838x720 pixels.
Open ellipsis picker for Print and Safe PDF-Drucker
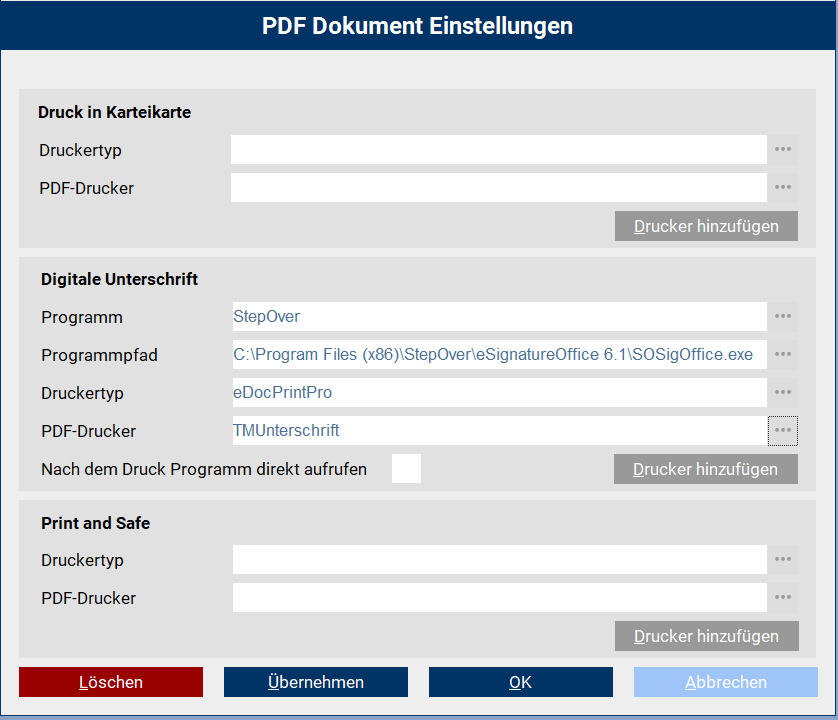(x=782, y=598)
